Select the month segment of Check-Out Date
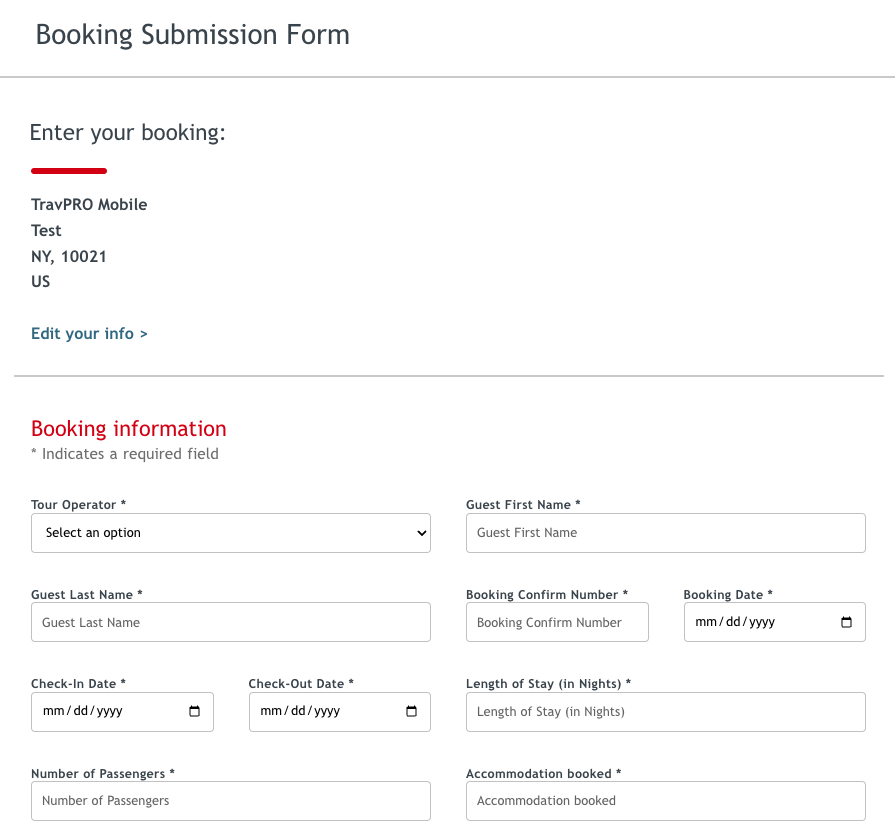Viewport: 895px width, 836px height. 271,712
